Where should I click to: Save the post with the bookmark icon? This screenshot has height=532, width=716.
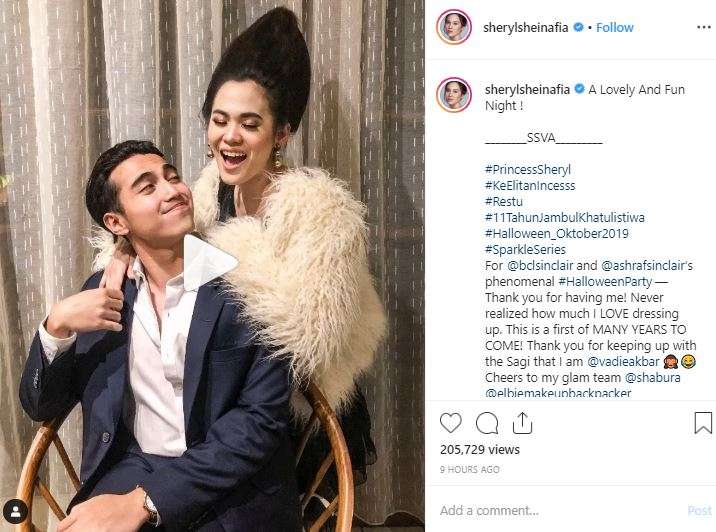(703, 423)
